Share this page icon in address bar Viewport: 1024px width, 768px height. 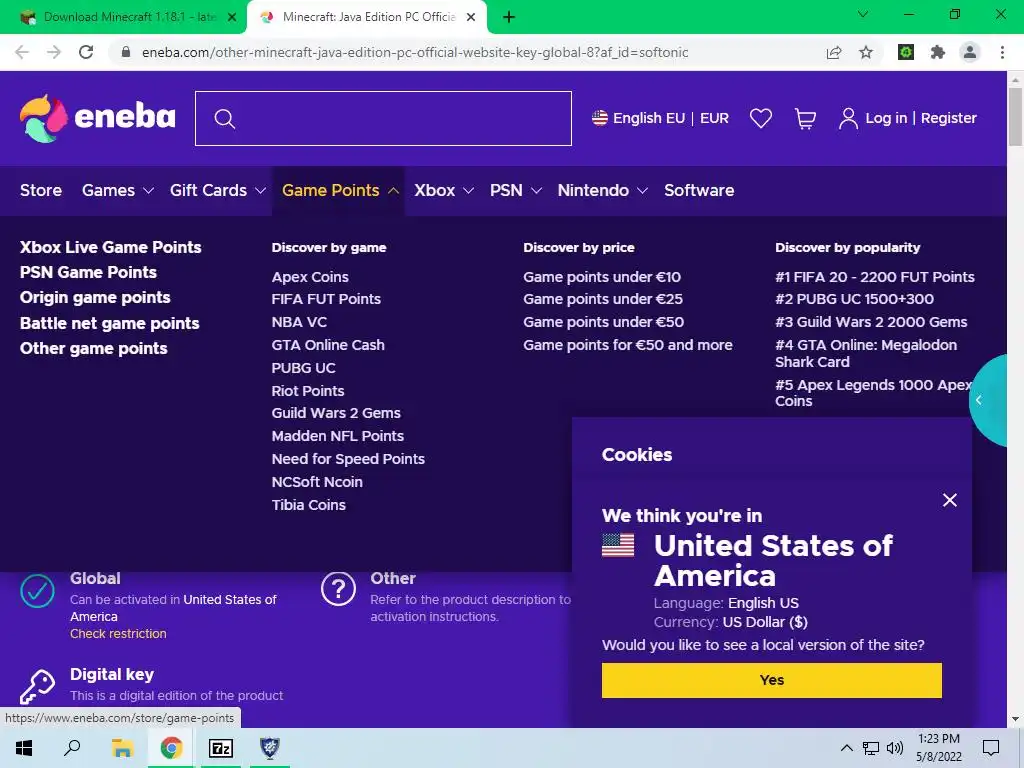834,52
